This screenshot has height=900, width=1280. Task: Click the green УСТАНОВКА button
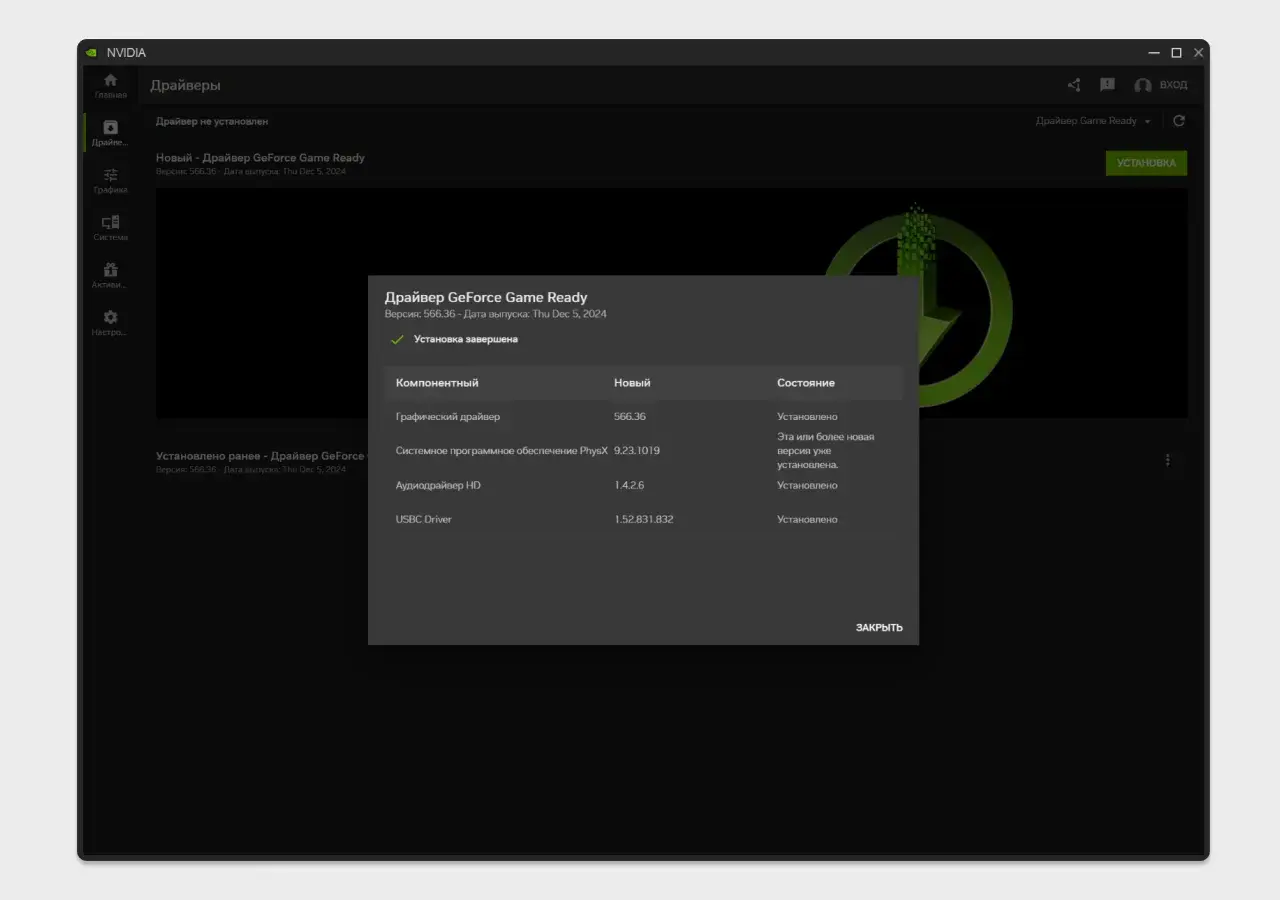1146,163
